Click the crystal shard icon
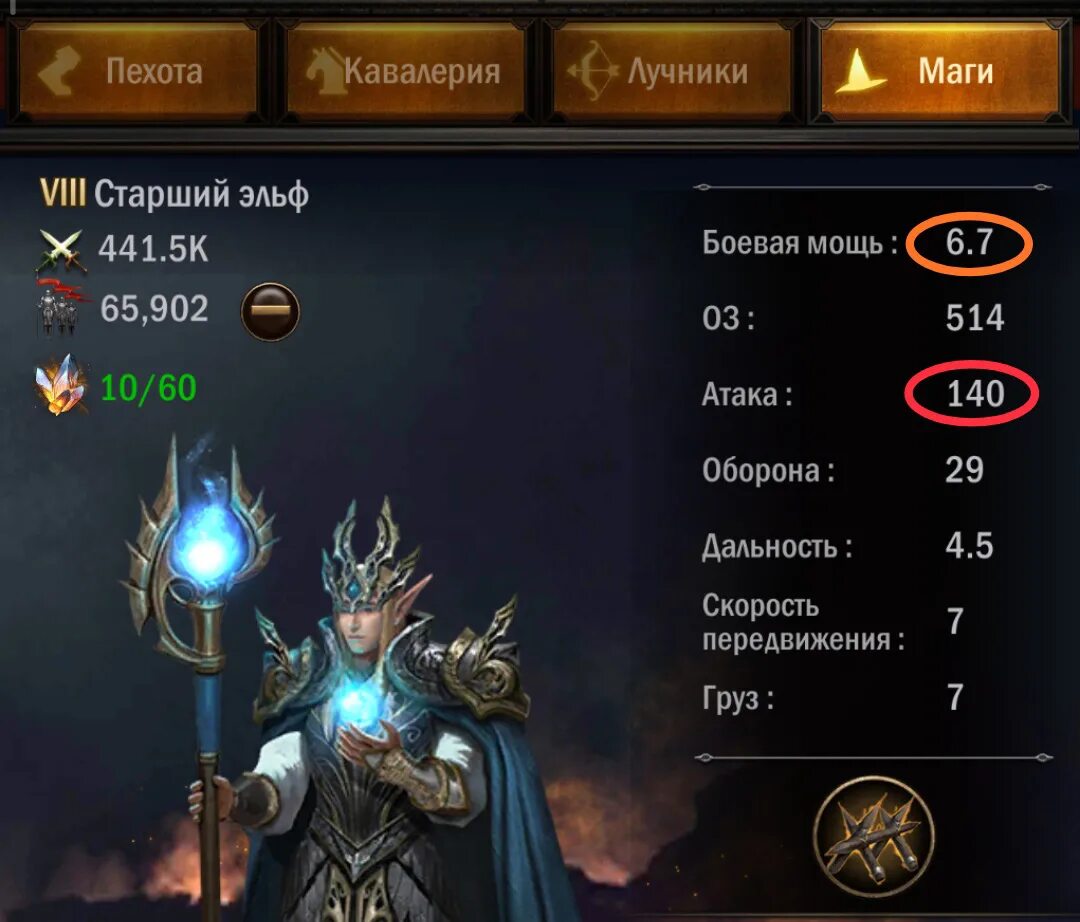Screen dimensions: 1080x922 tap(61, 384)
